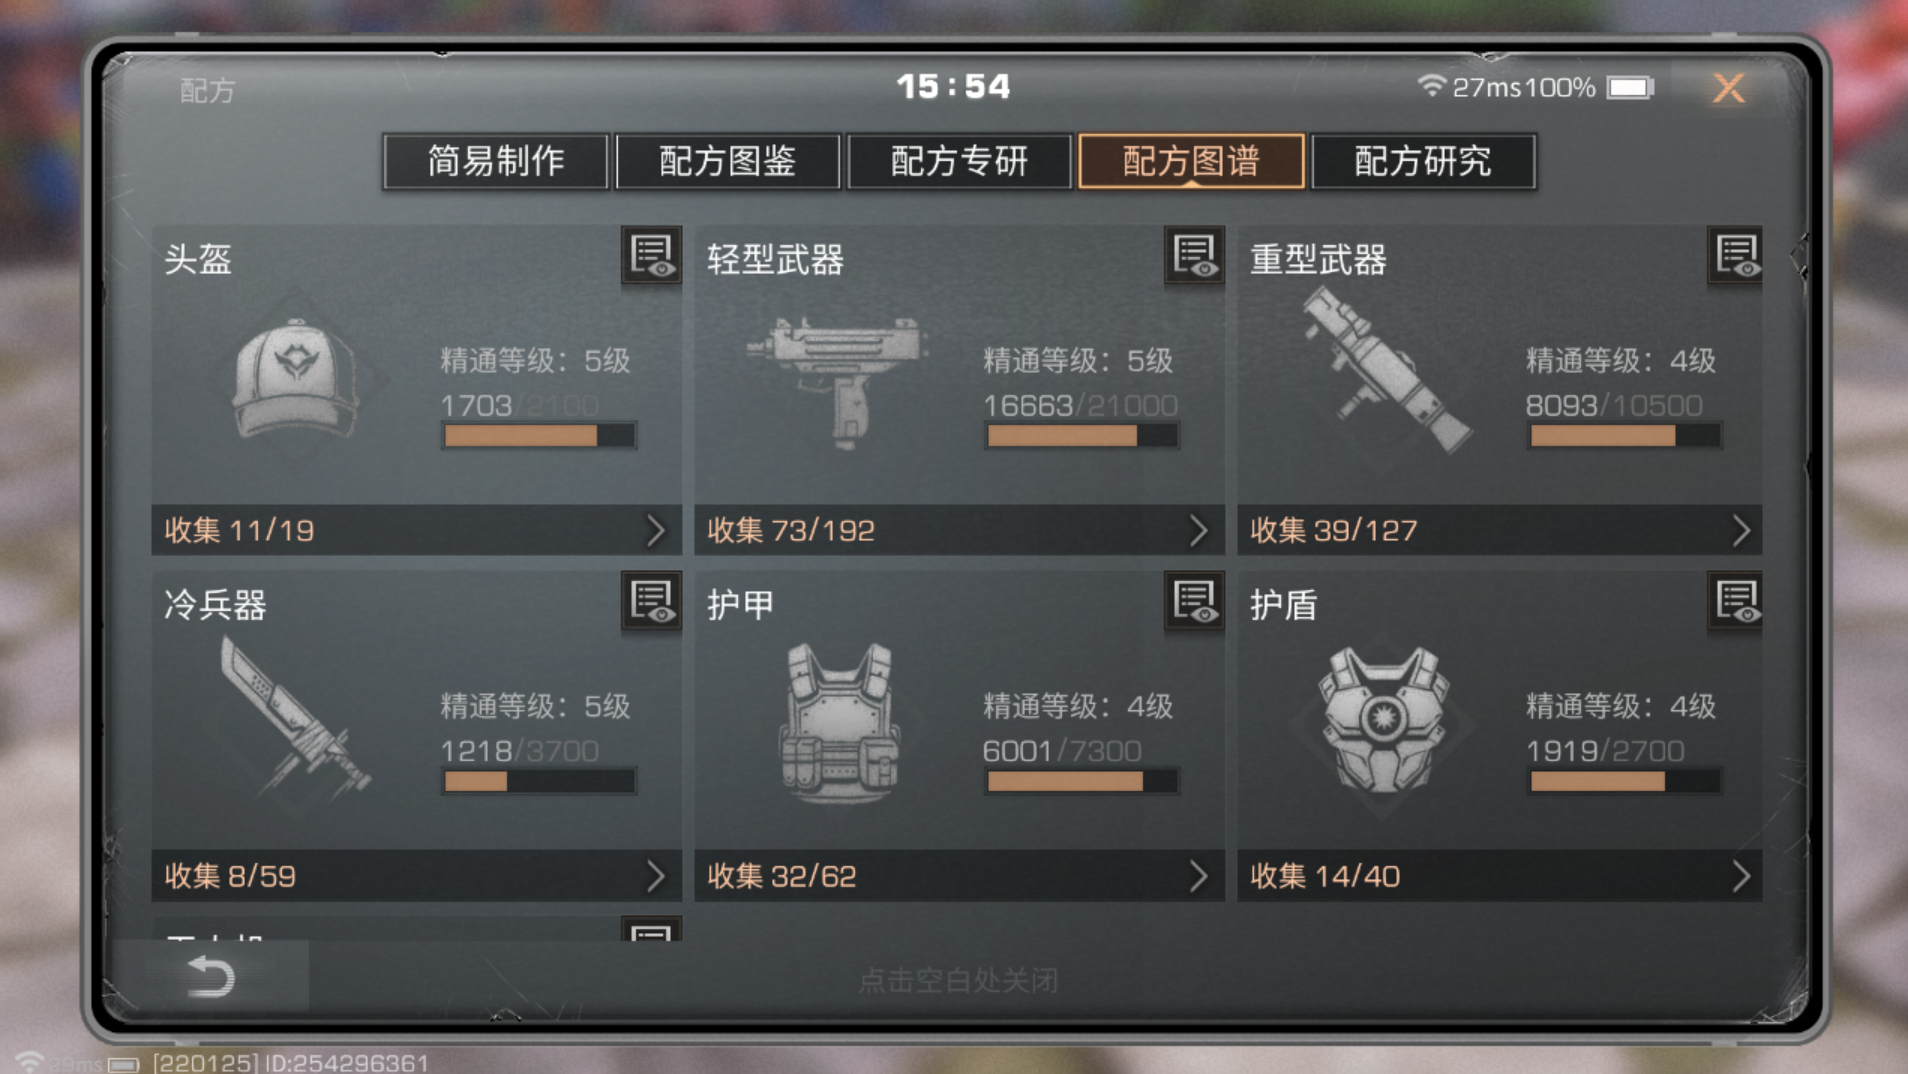The width and height of the screenshot is (1908, 1074).
Task: Select the rocket launcher weapon image
Action: point(1386,370)
